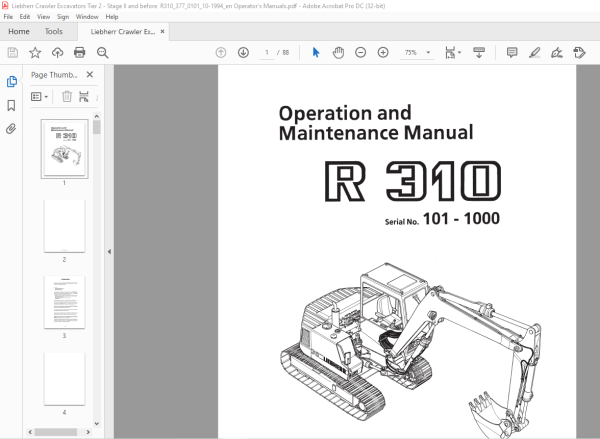600x439 pixels.
Task: Go to next page arrow
Action: click(x=243, y=52)
